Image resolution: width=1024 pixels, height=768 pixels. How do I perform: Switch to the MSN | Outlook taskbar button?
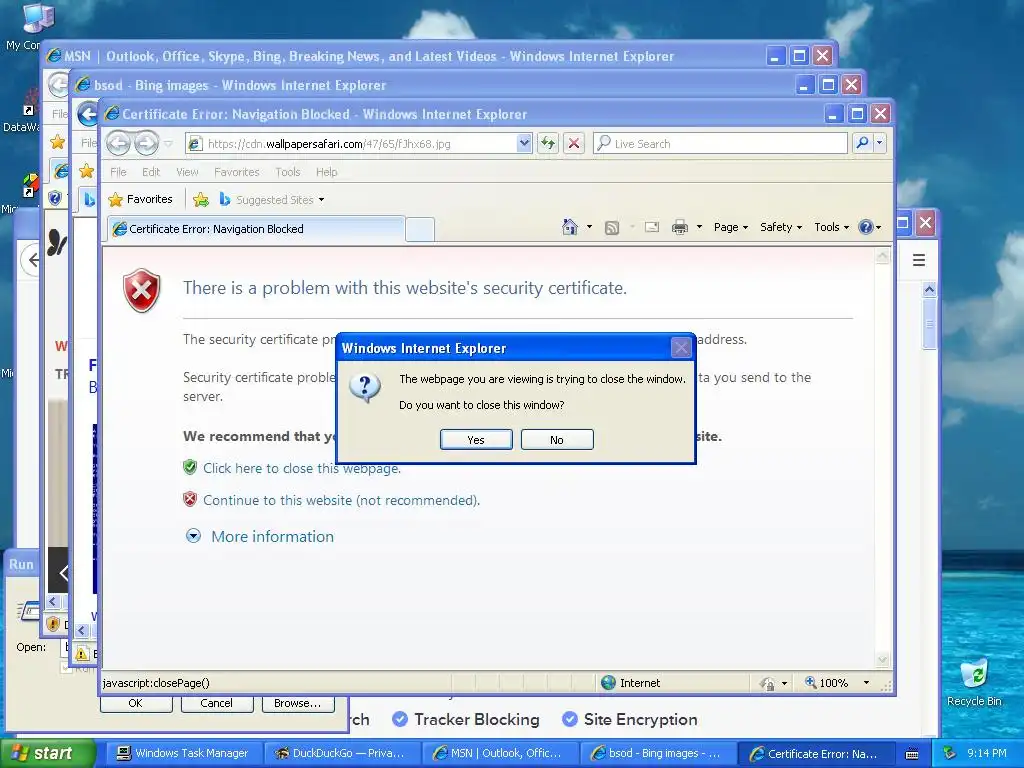point(500,753)
